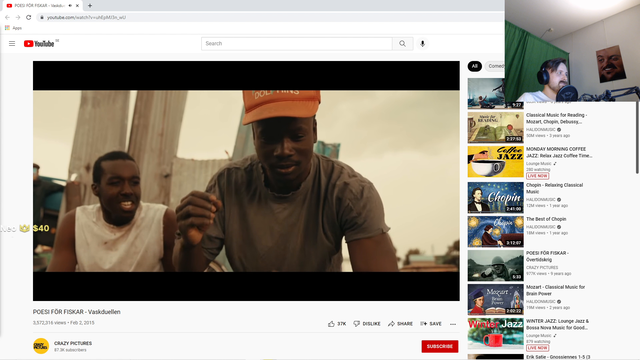Close the POESI FÖR FISKAR tab
The height and width of the screenshot is (360, 640).
coord(77,6)
